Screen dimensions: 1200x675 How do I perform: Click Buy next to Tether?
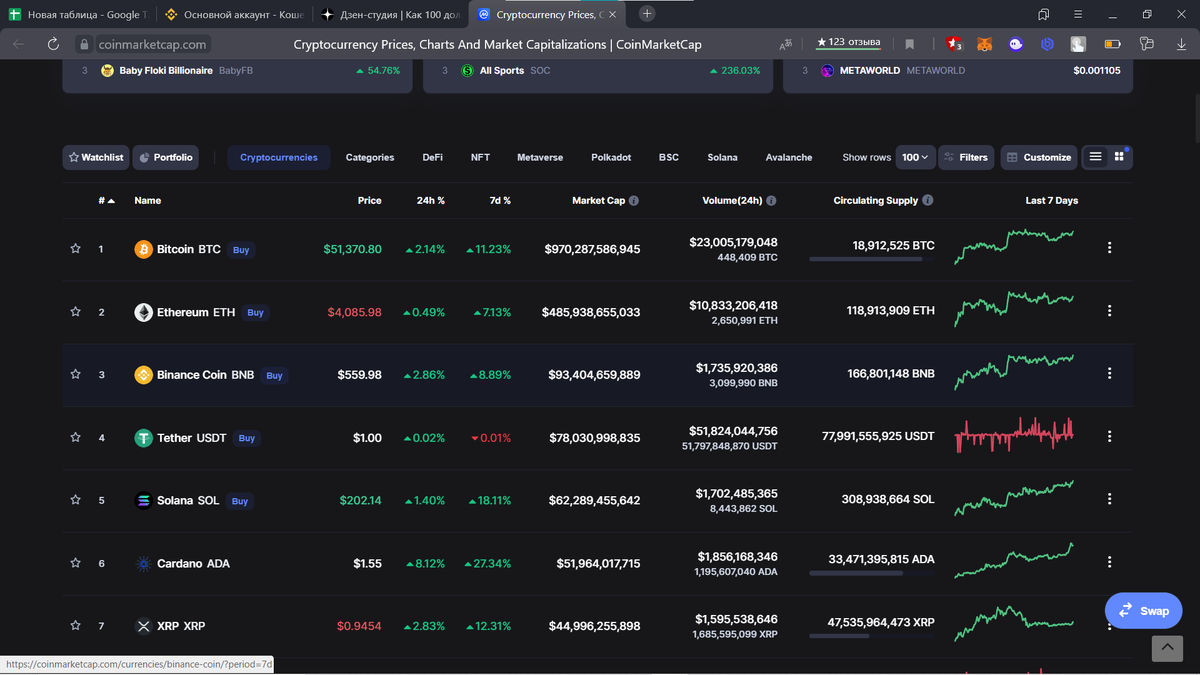point(247,438)
